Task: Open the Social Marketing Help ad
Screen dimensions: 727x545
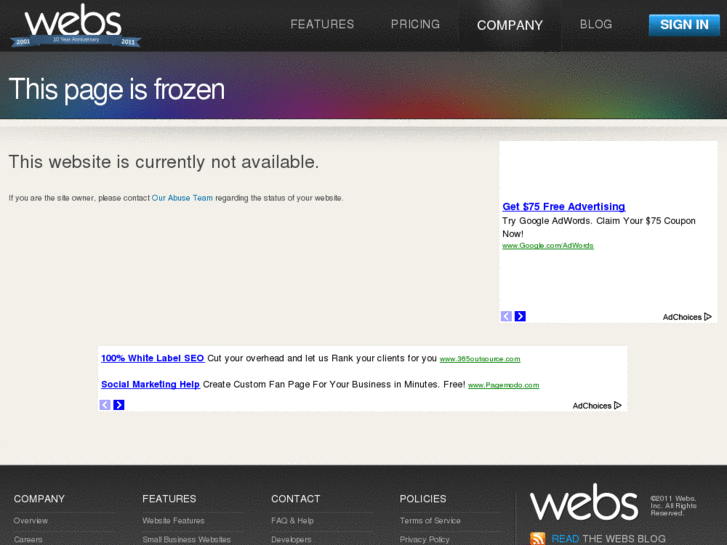Action: [150, 385]
